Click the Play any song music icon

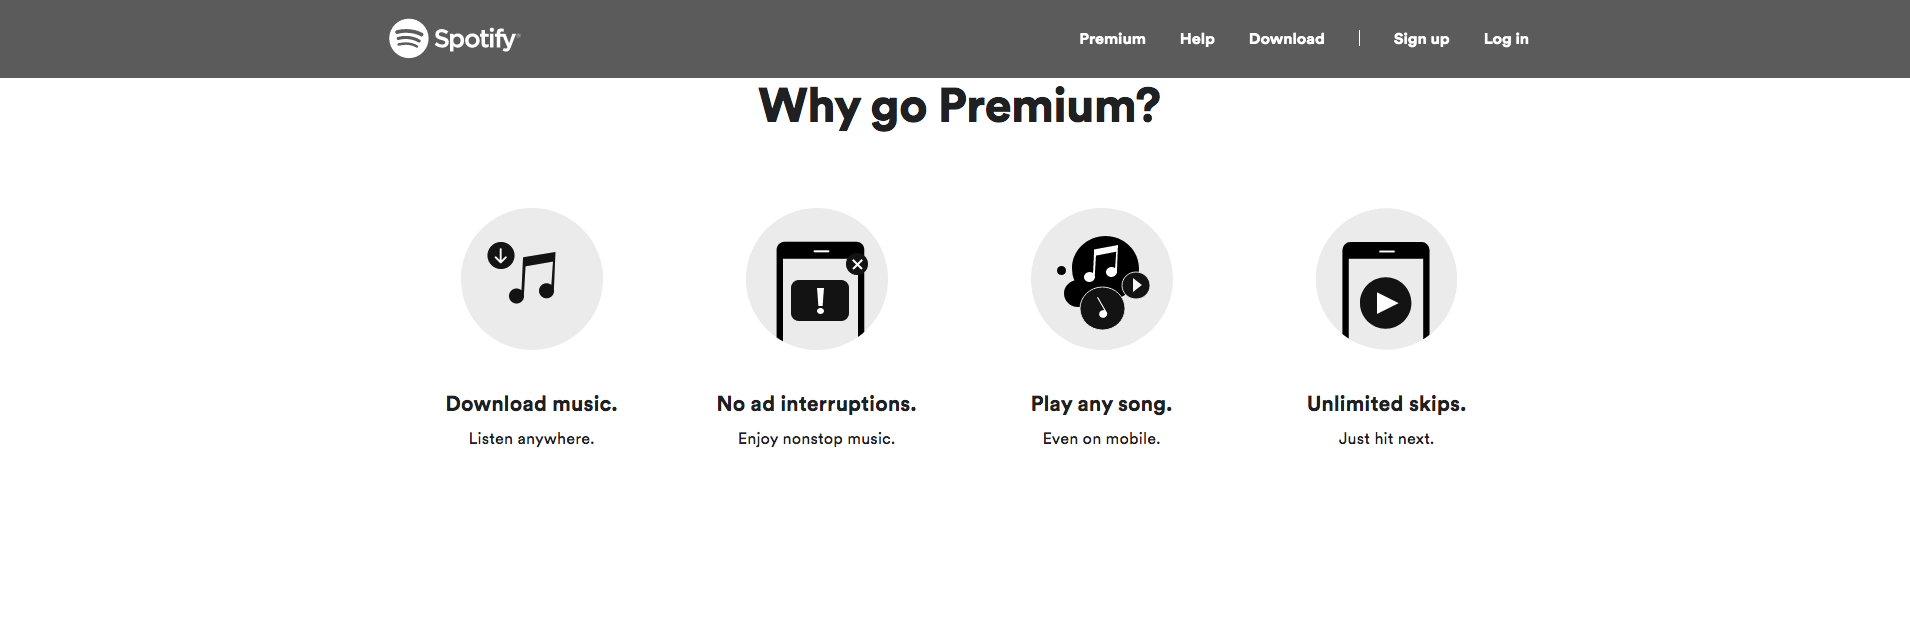coord(1102,279)
